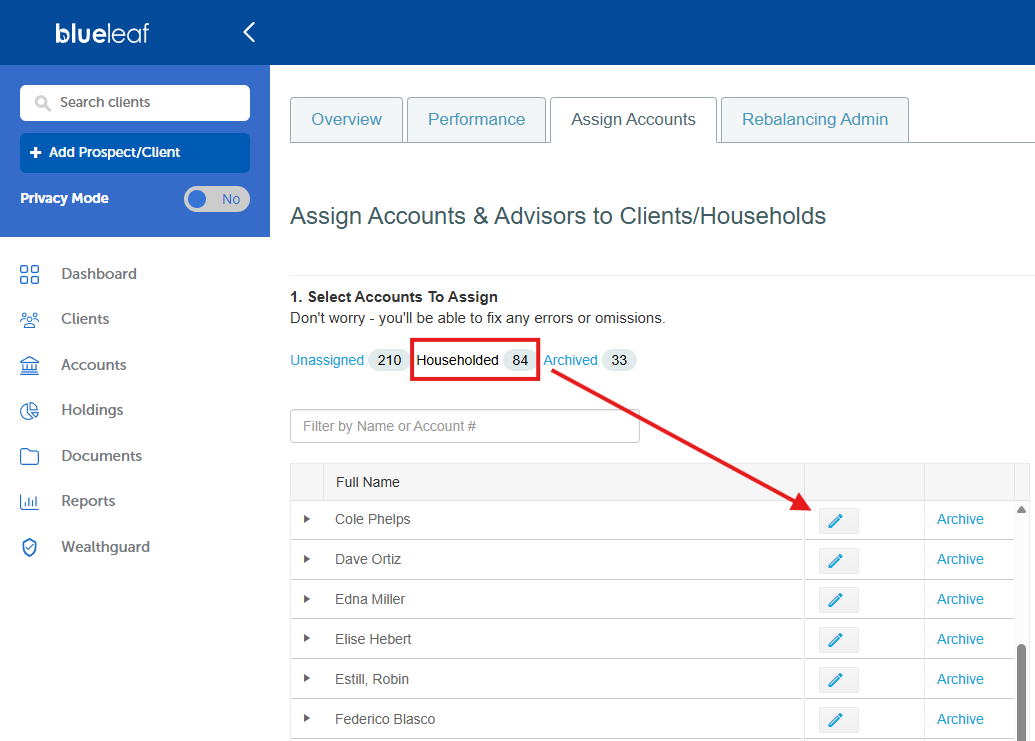Switch to the Performance tab
The width and height of the screenshot is (1035, 741).
(477, 119)
